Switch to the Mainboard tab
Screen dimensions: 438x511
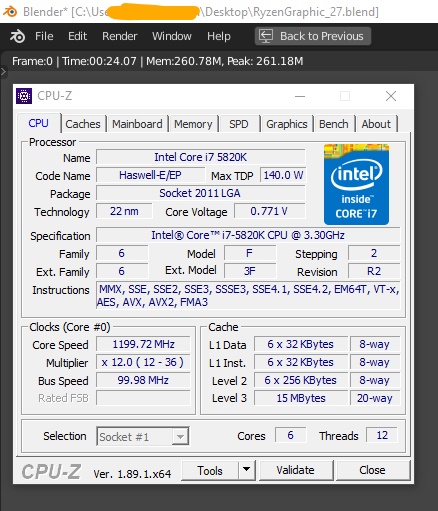tap(137, 124)
